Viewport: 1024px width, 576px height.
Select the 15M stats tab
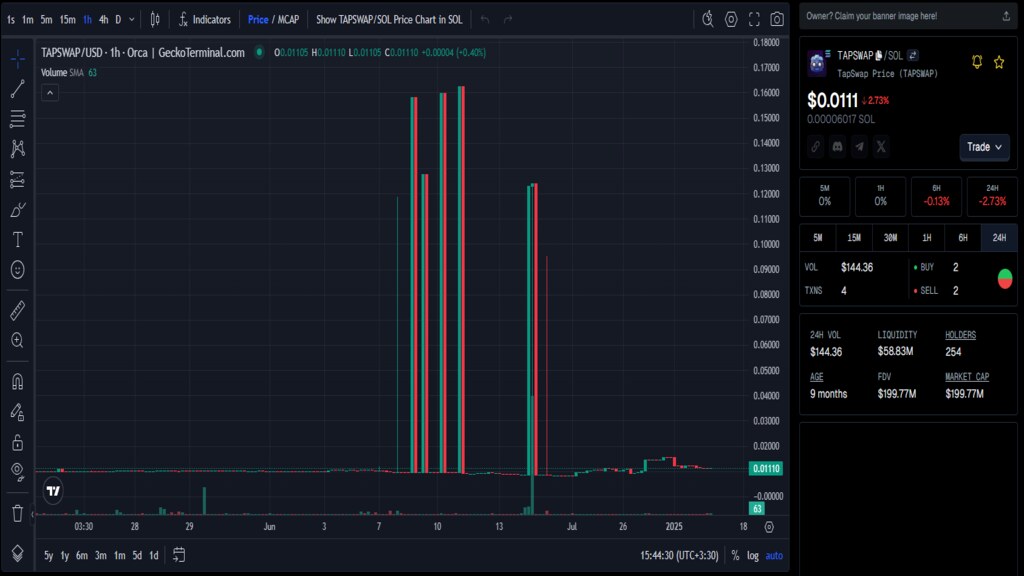[854, 238]
